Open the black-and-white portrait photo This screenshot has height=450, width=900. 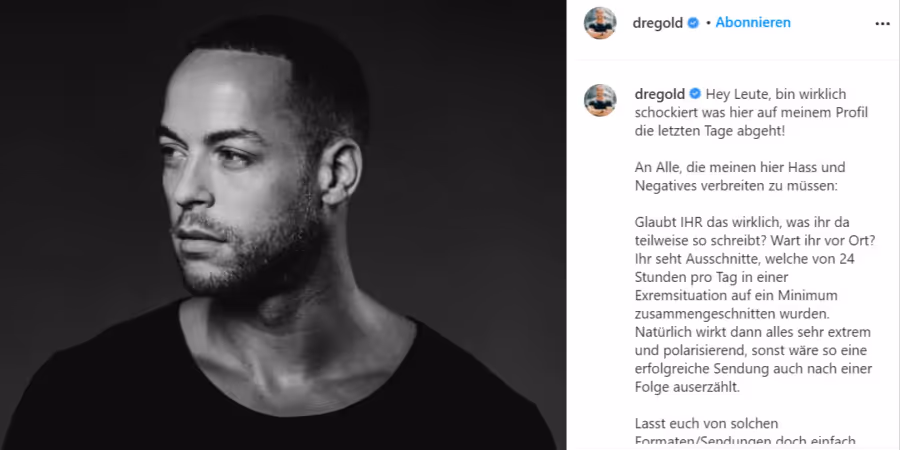pos(282,225)
